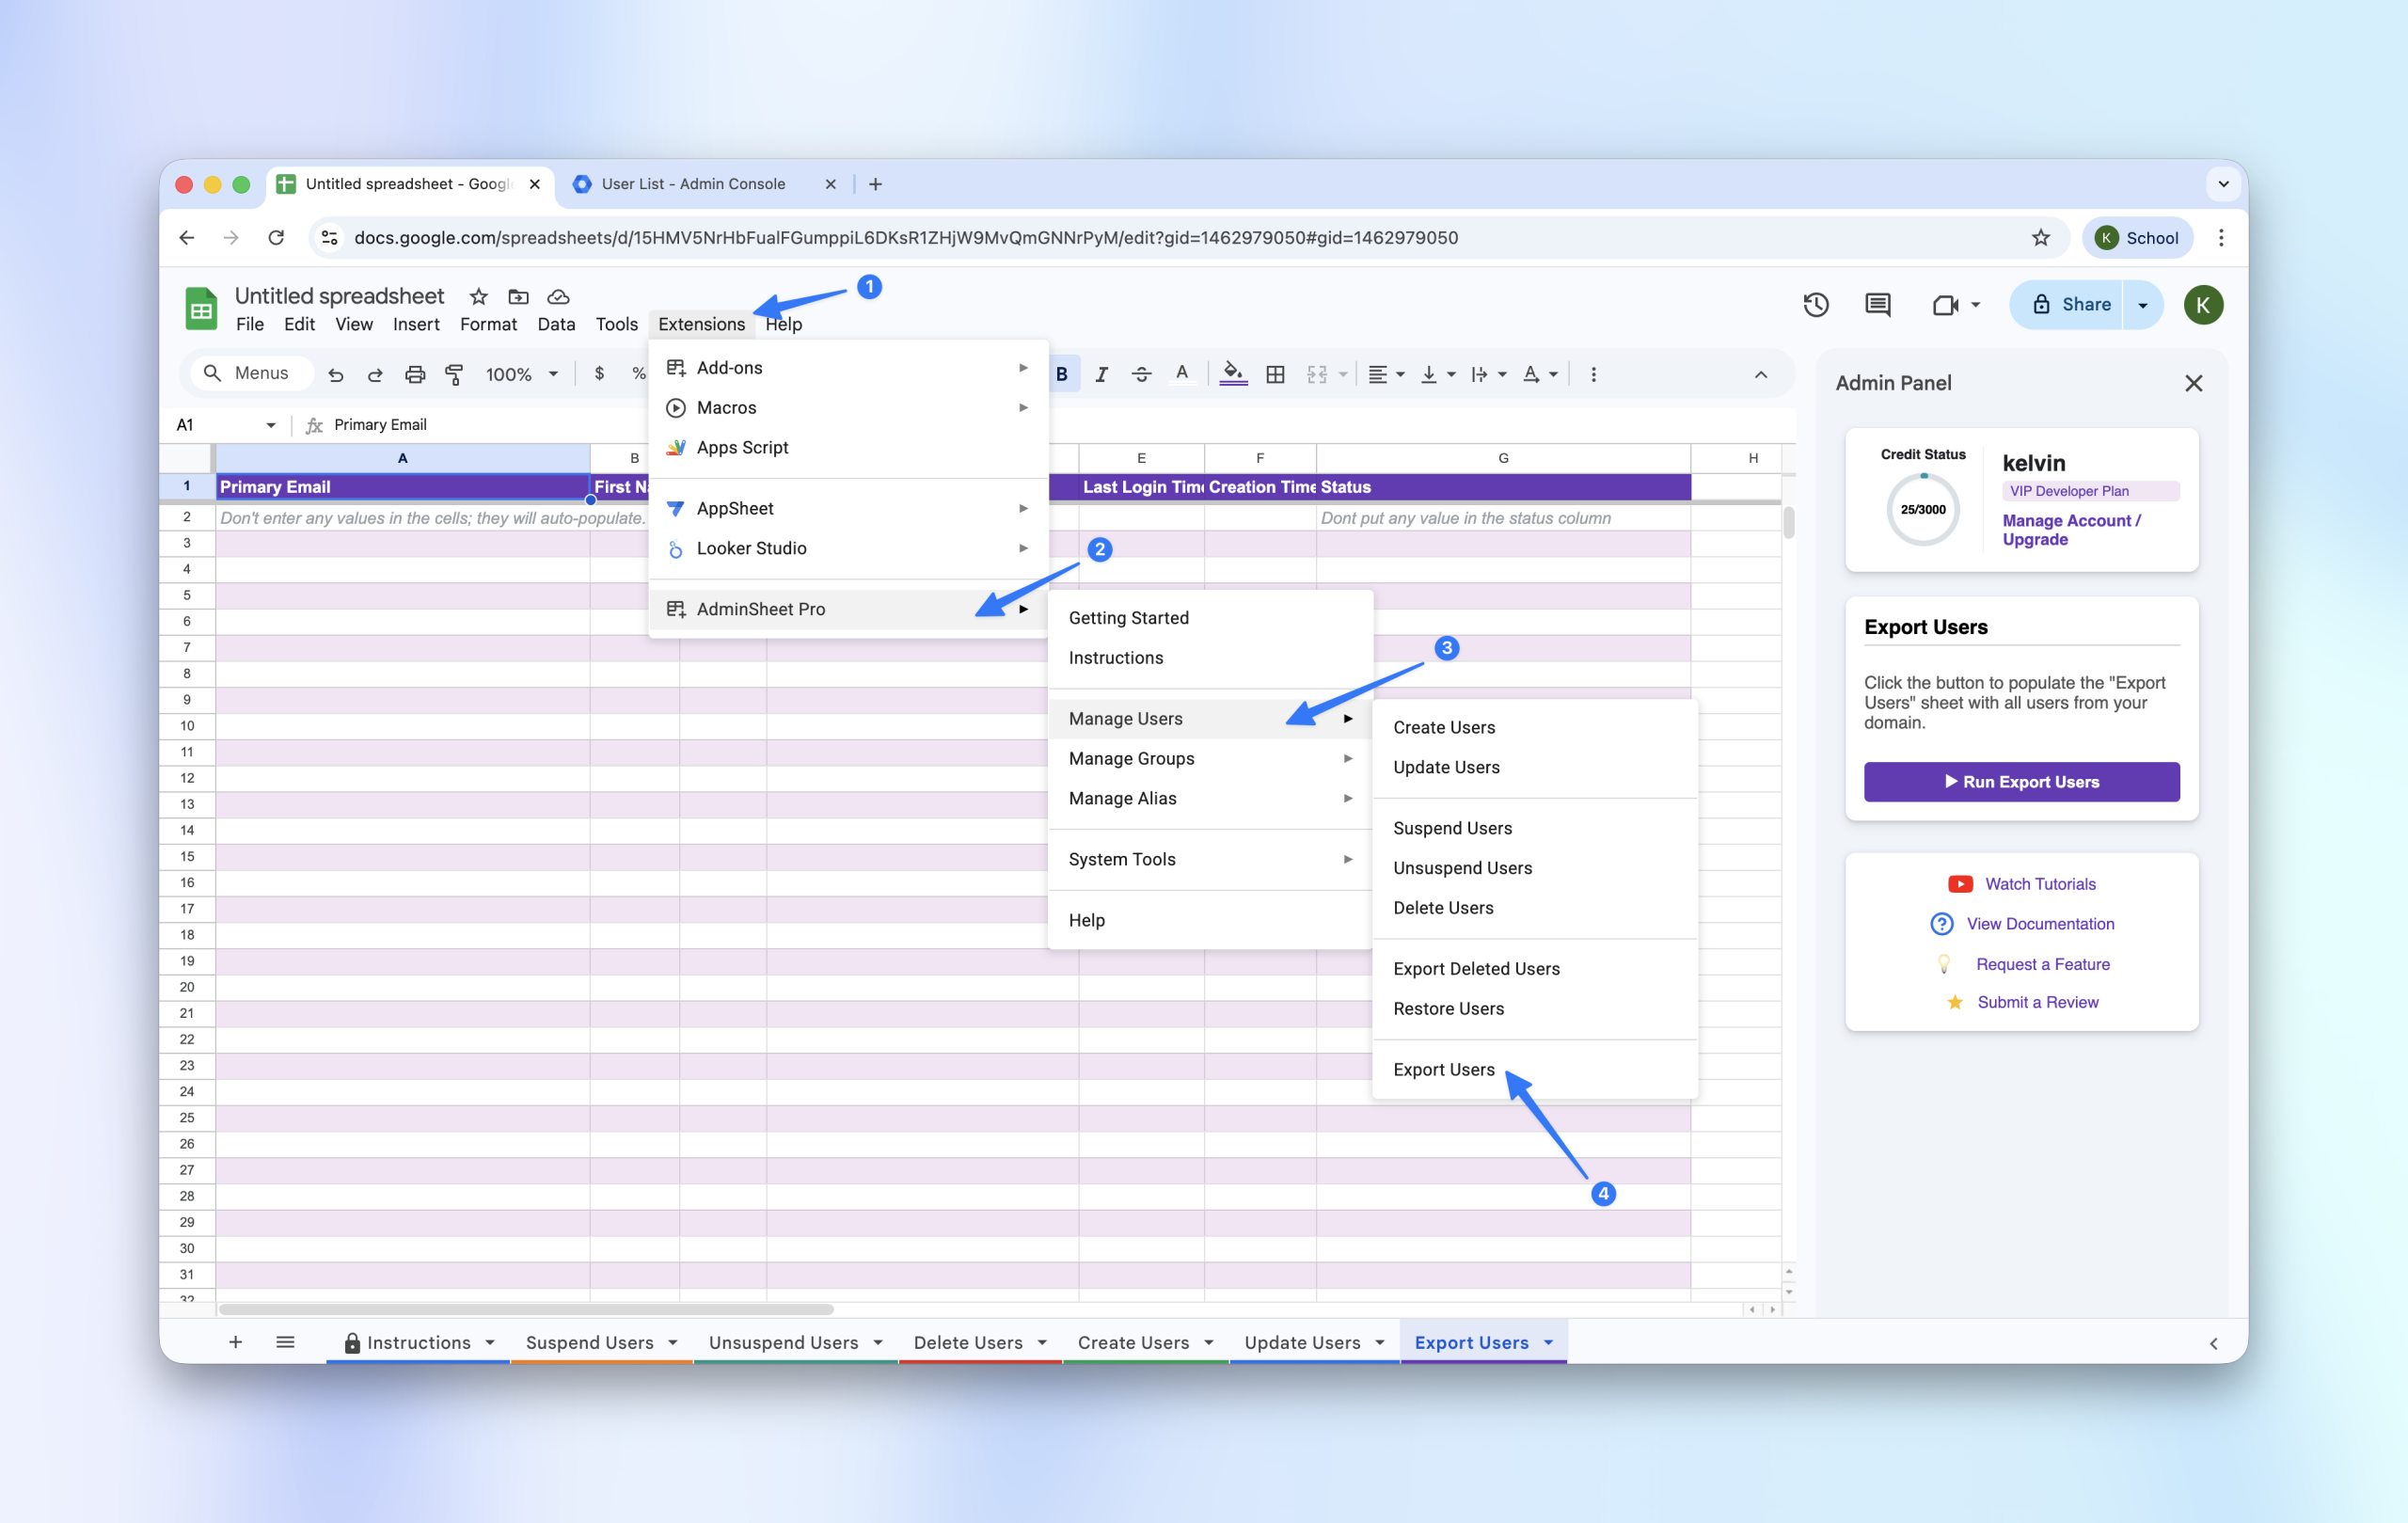Open the Export Users tab dropdown arrow

pyautogui.click(x=1548, y=1342)
